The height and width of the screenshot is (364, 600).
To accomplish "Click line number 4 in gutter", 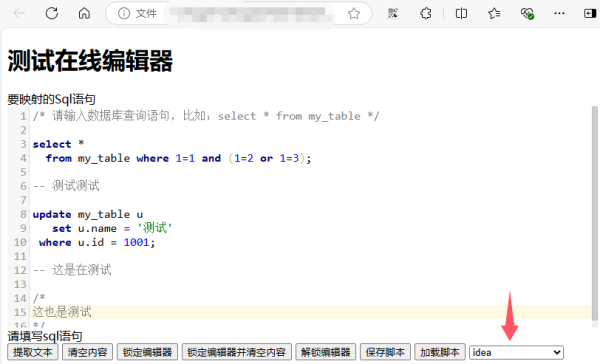I will pos(23,158).
